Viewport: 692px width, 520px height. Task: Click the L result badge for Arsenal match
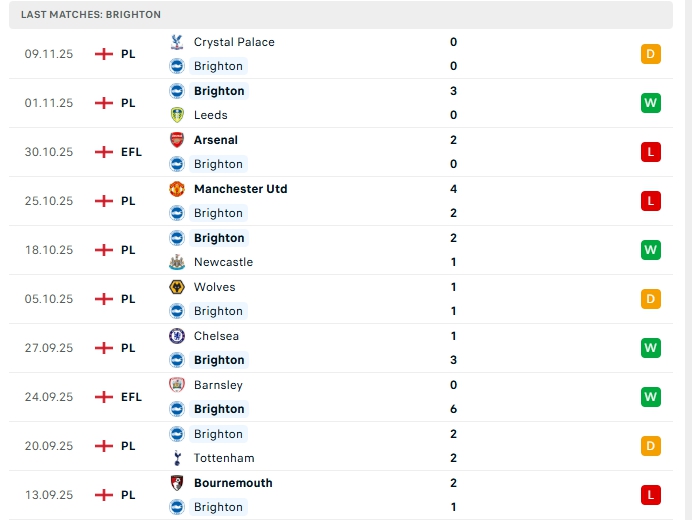[651, 152]
